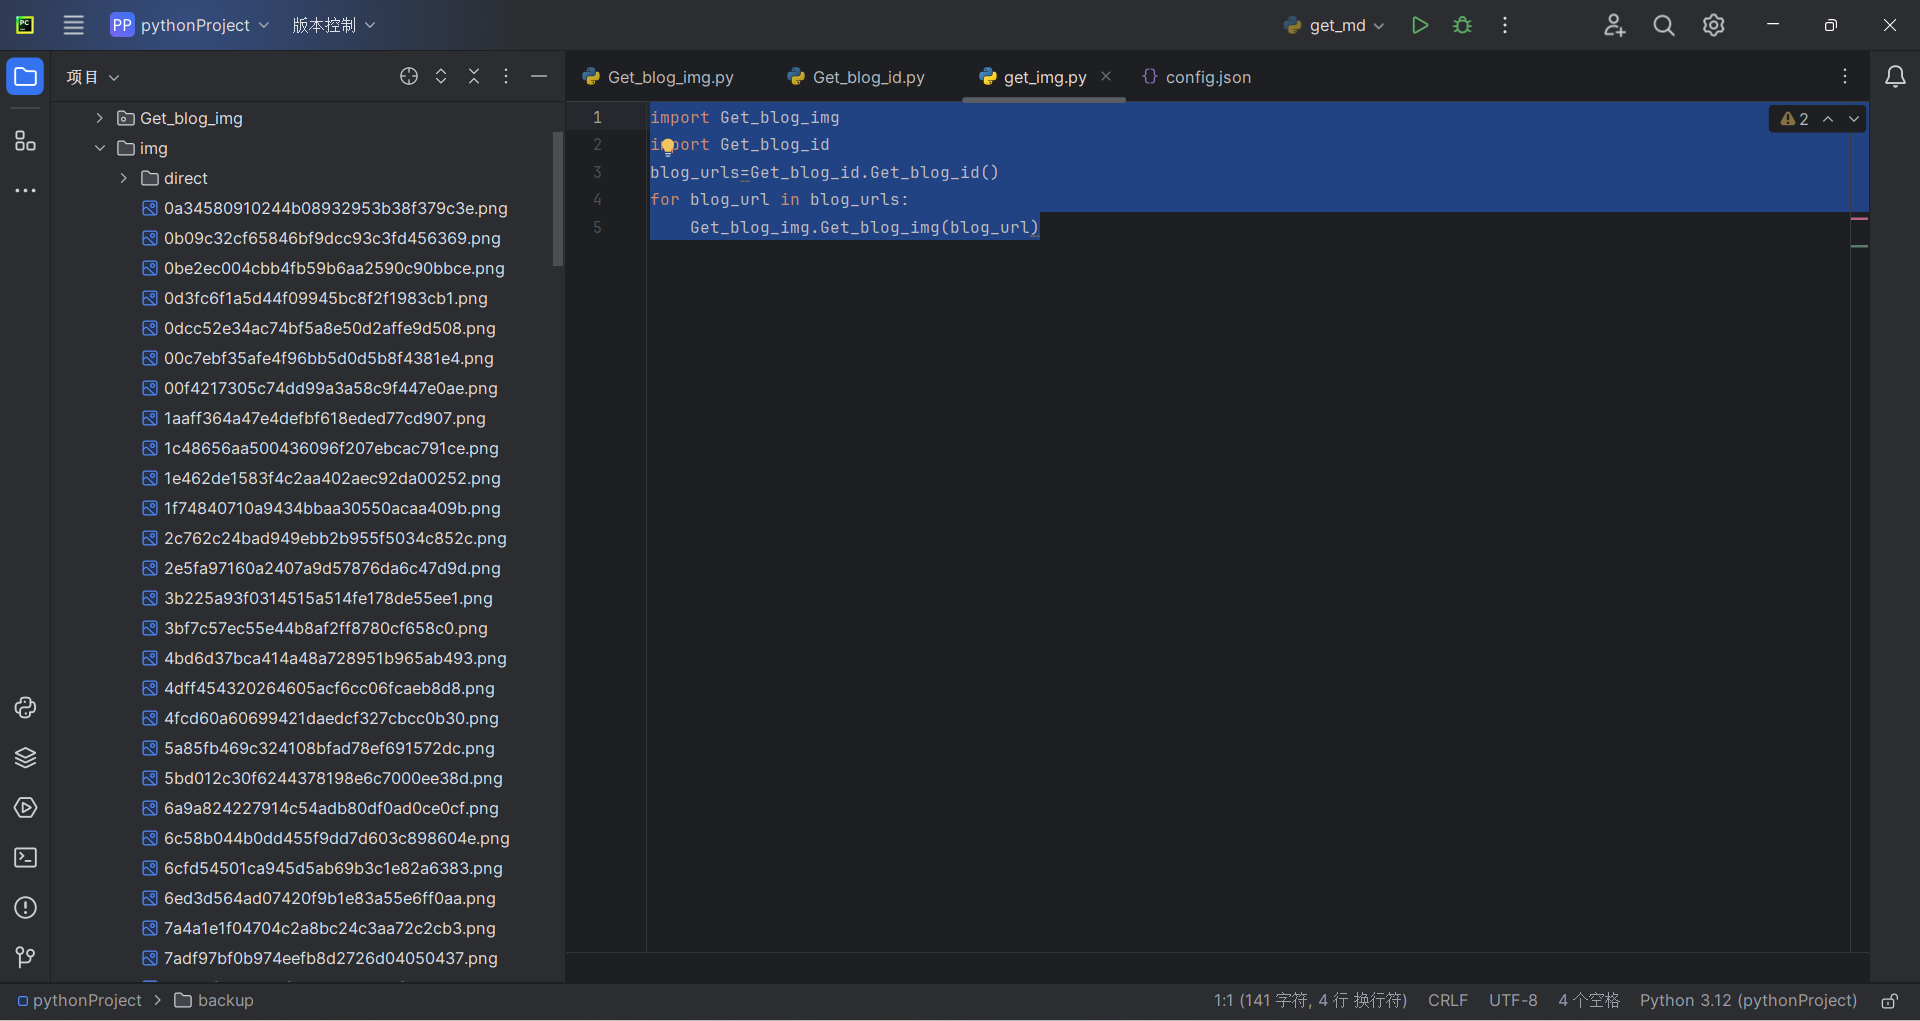1920x1021 pixels.
Task: Open 0a34580910244b08932953b38f379c3e.png file
Action: point(335,208)
